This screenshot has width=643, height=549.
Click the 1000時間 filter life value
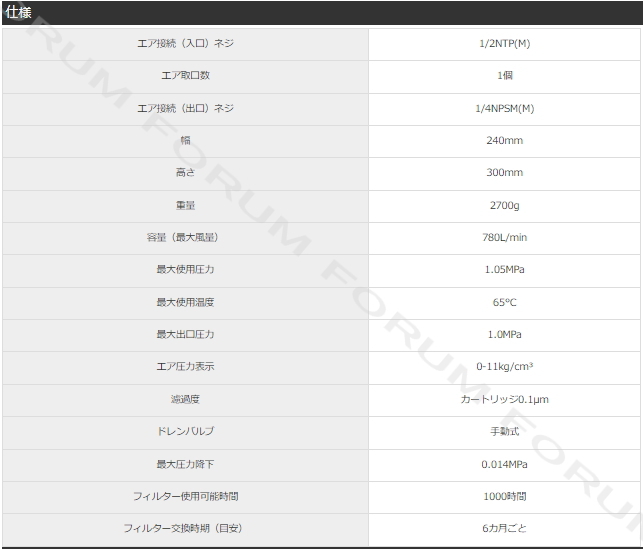[x=505, y=497]
